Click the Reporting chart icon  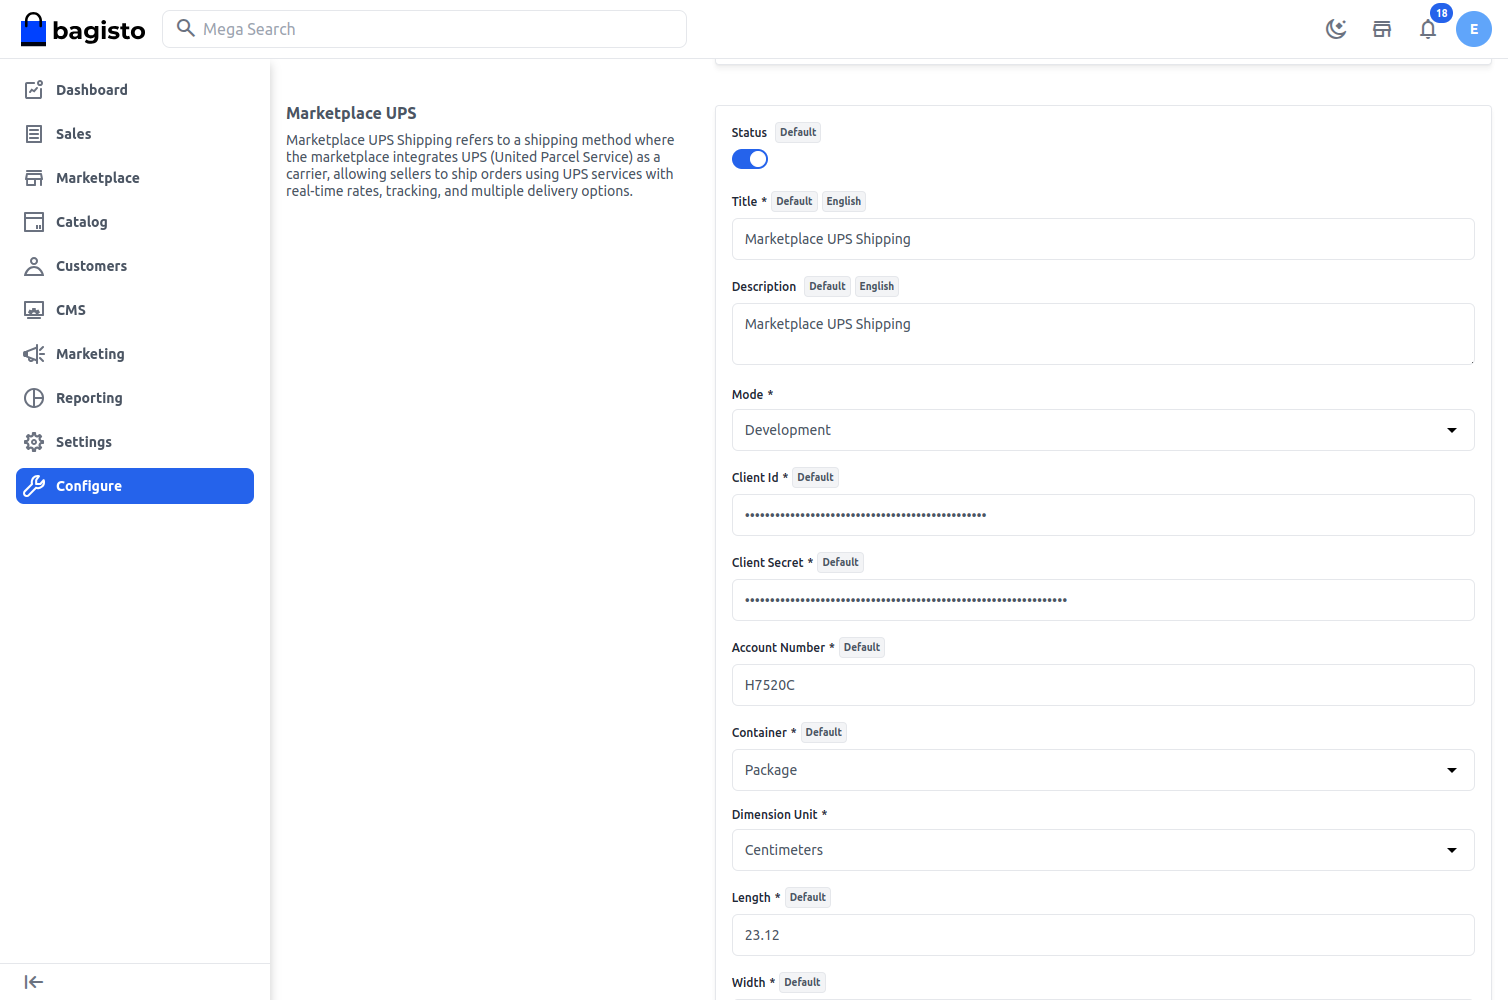click(34, 398)
